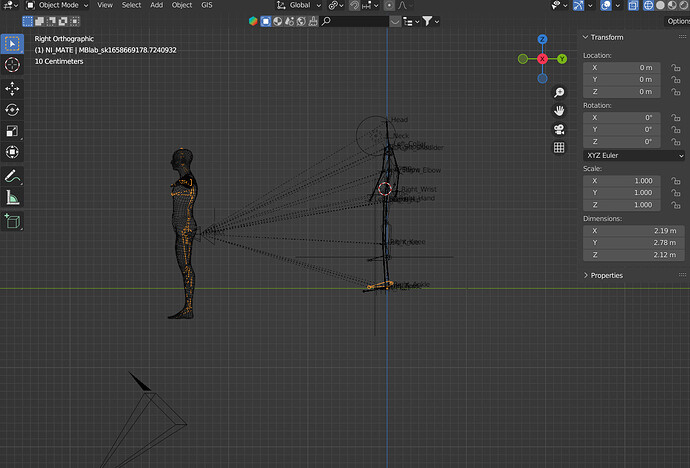Click the search field

pyautogui.click(x=354, y=21)
